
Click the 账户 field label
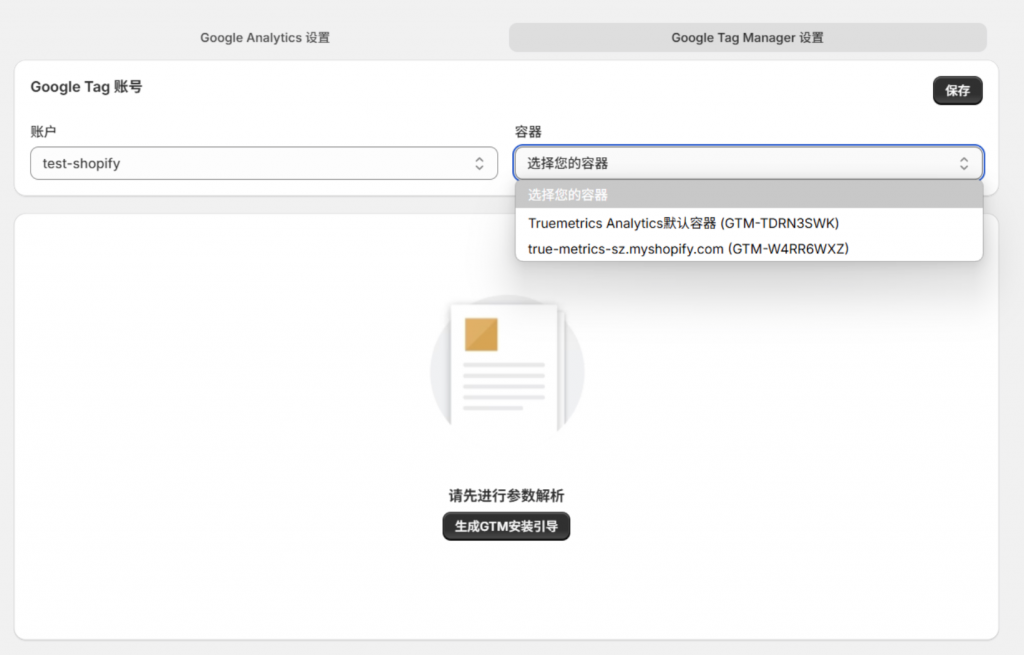pos(43,132)
